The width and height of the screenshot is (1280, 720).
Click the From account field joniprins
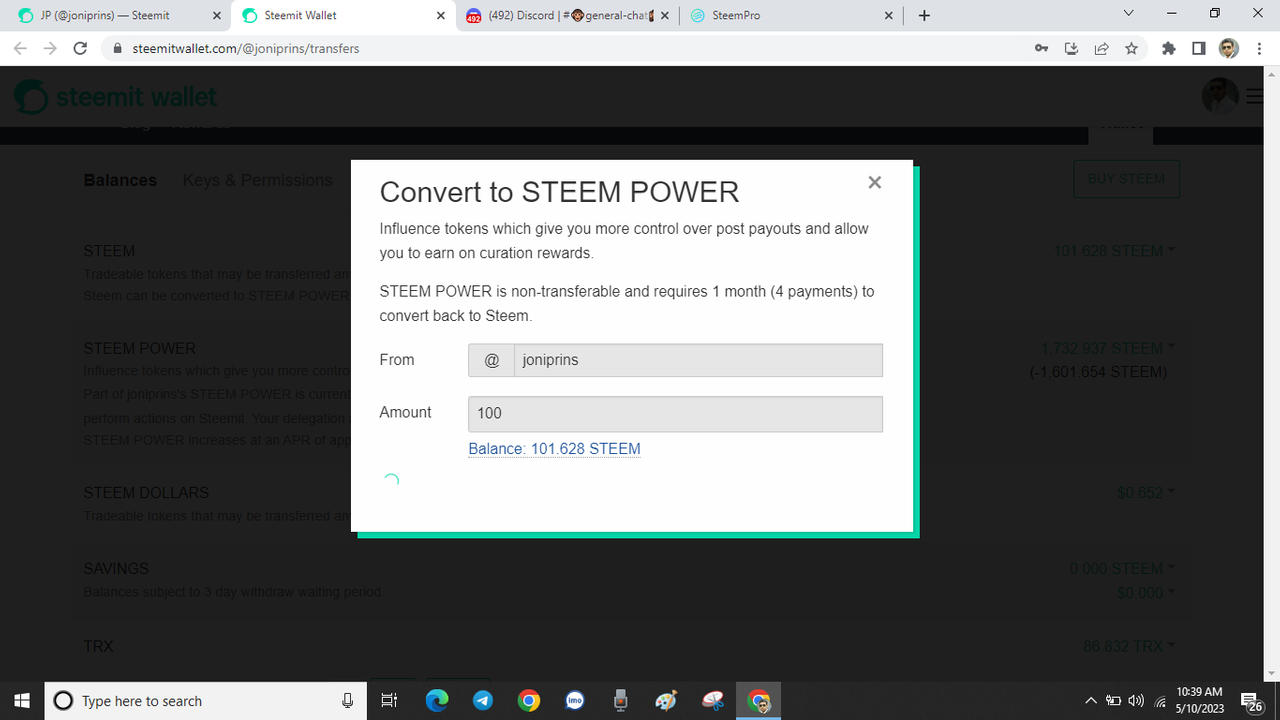(698, 360)
